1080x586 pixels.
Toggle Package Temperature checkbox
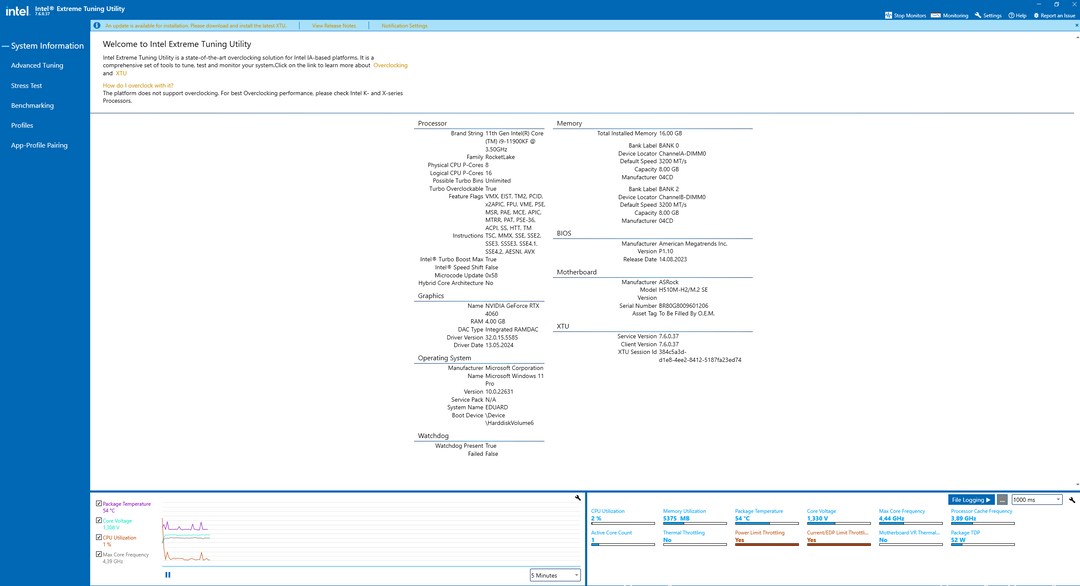pyautogui.click(x=99, y=503)
